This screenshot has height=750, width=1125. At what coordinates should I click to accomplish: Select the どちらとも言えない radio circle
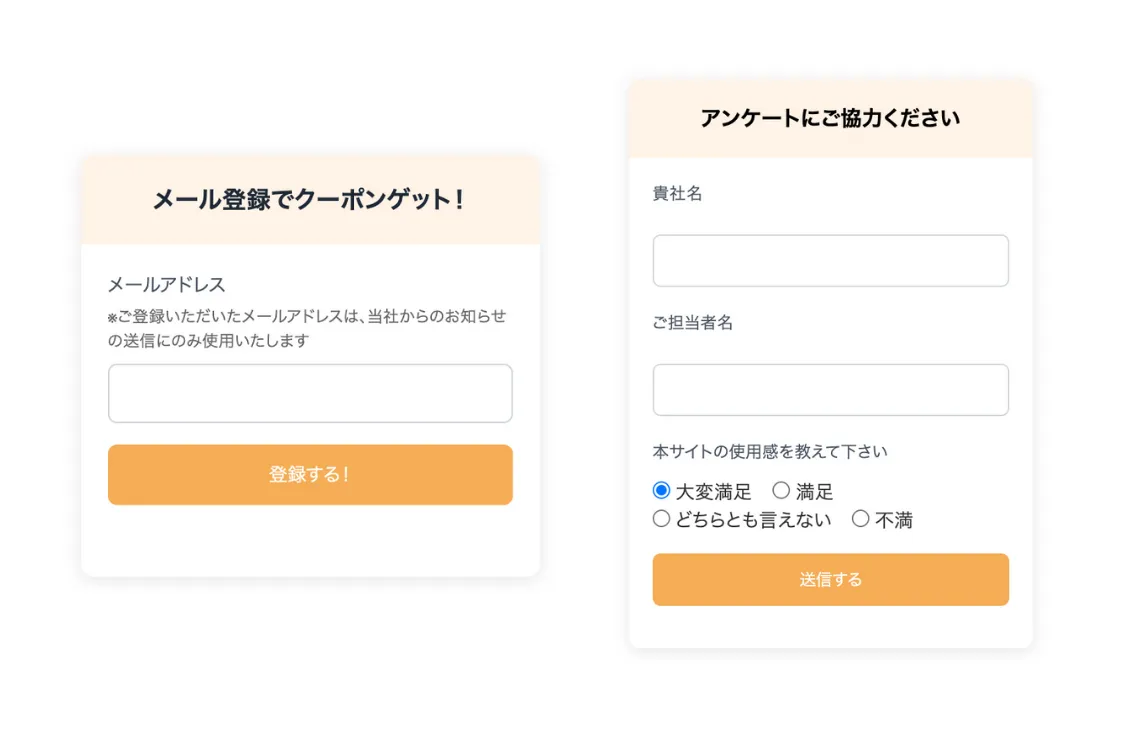[x=661, y=518]
